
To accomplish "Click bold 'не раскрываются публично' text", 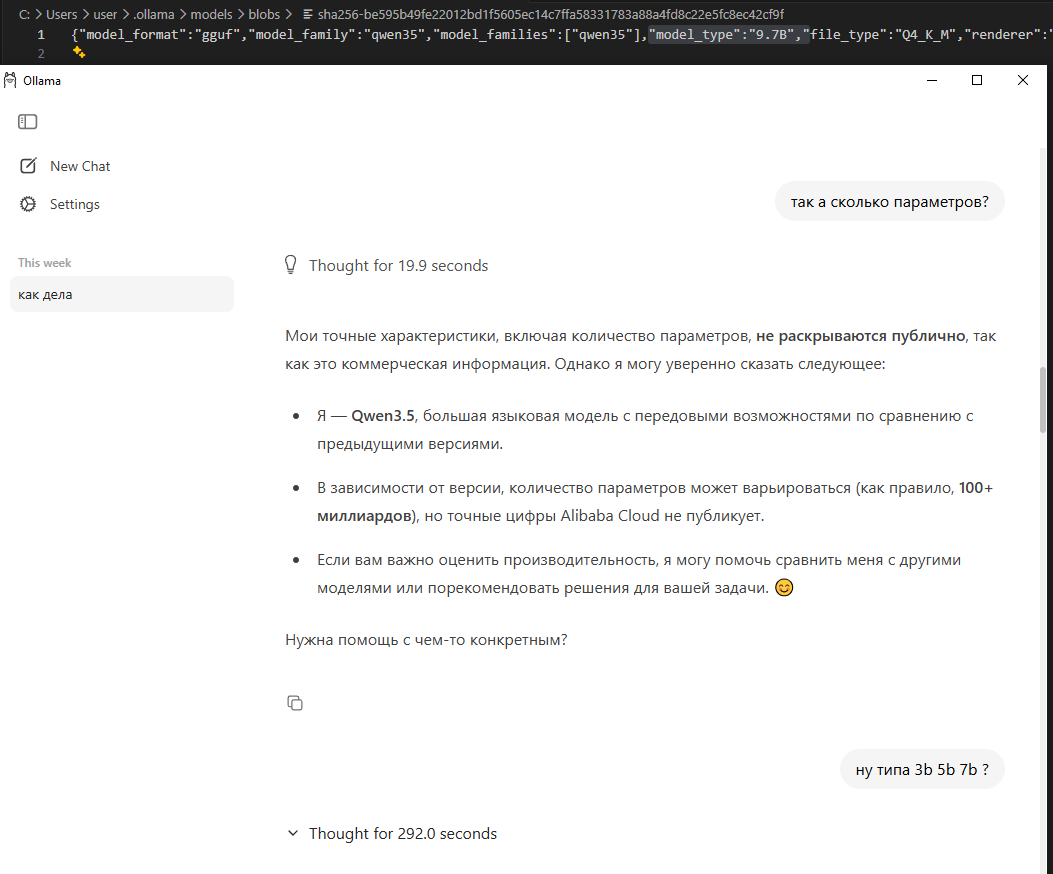I will coord(861,336).
